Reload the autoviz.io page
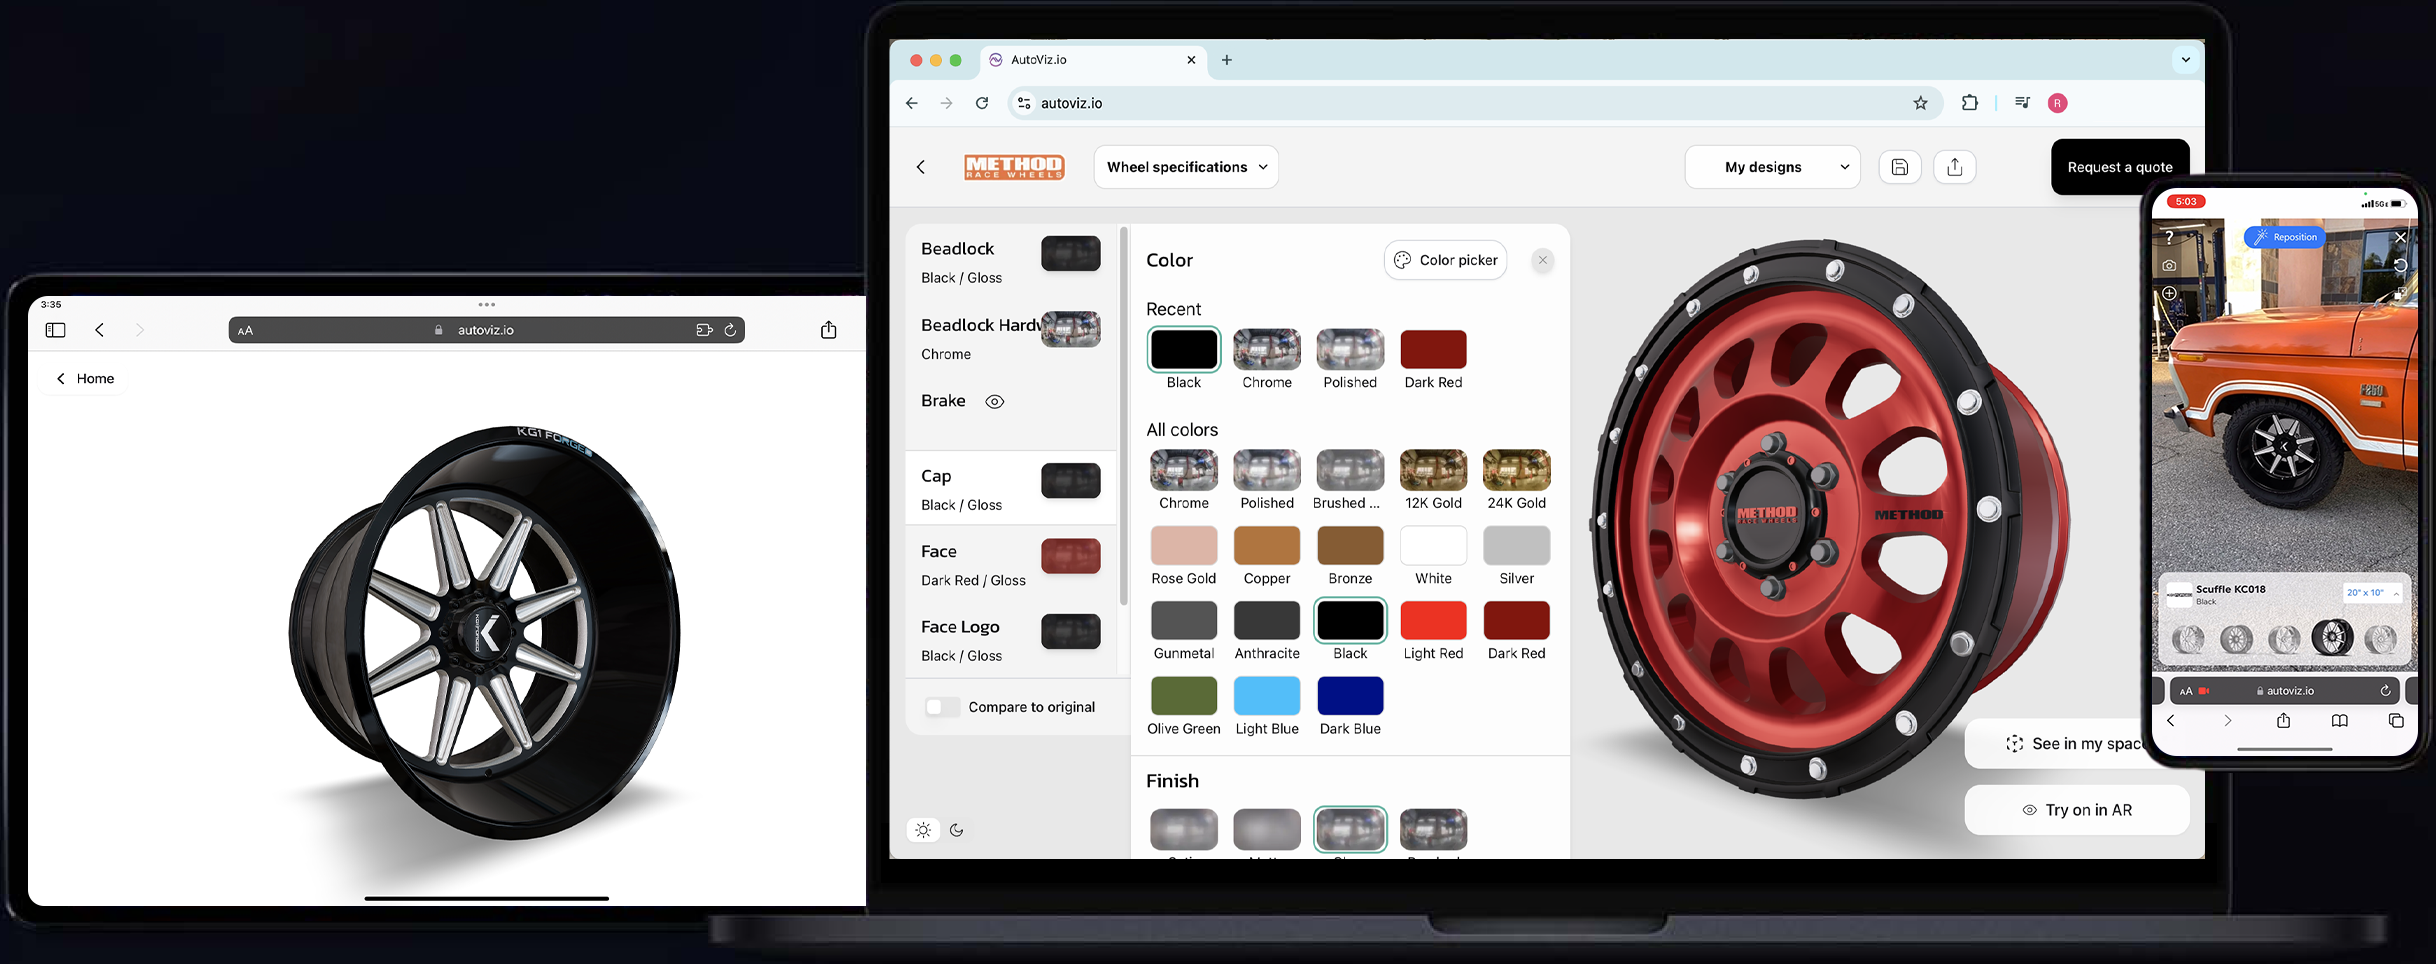Viewport: 2436px width, 964px height. [x=982, y=103]
